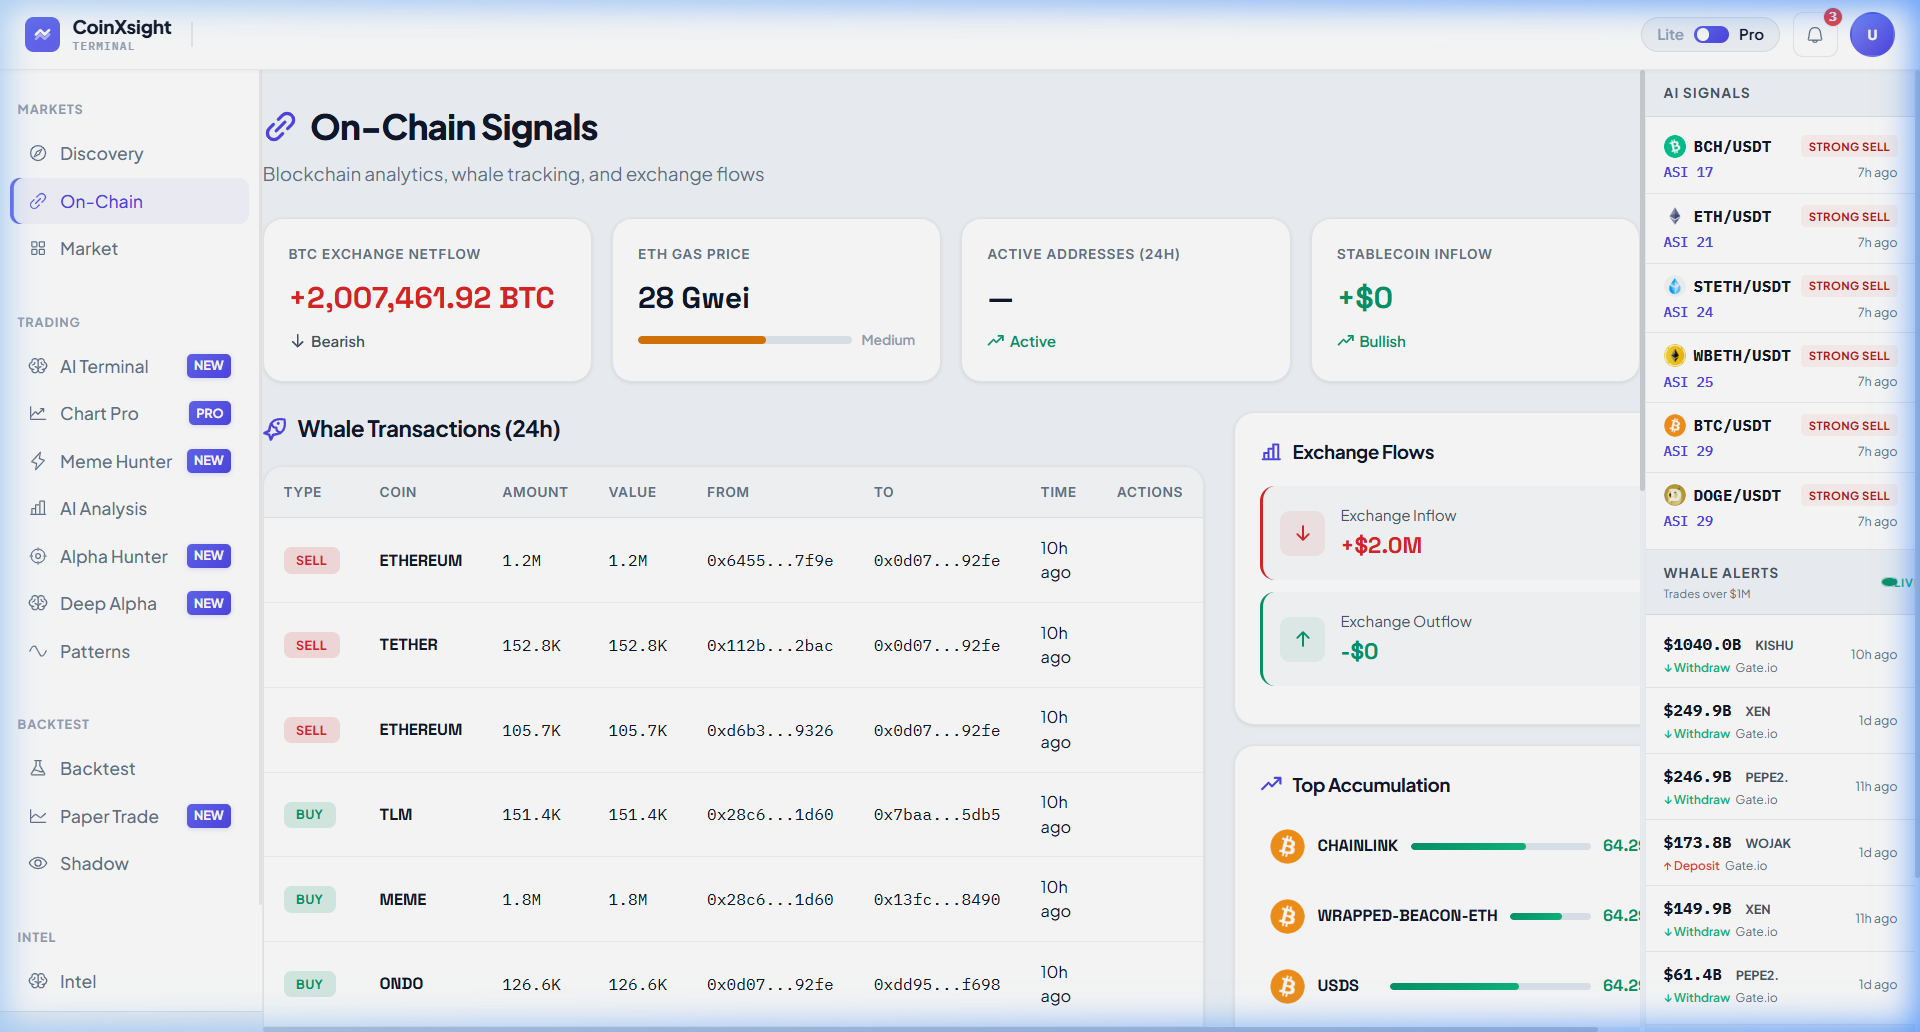Open the BCH/USDT strong sell signal
This screenshot has width=1920, height=1032.
click(1780, 159)
